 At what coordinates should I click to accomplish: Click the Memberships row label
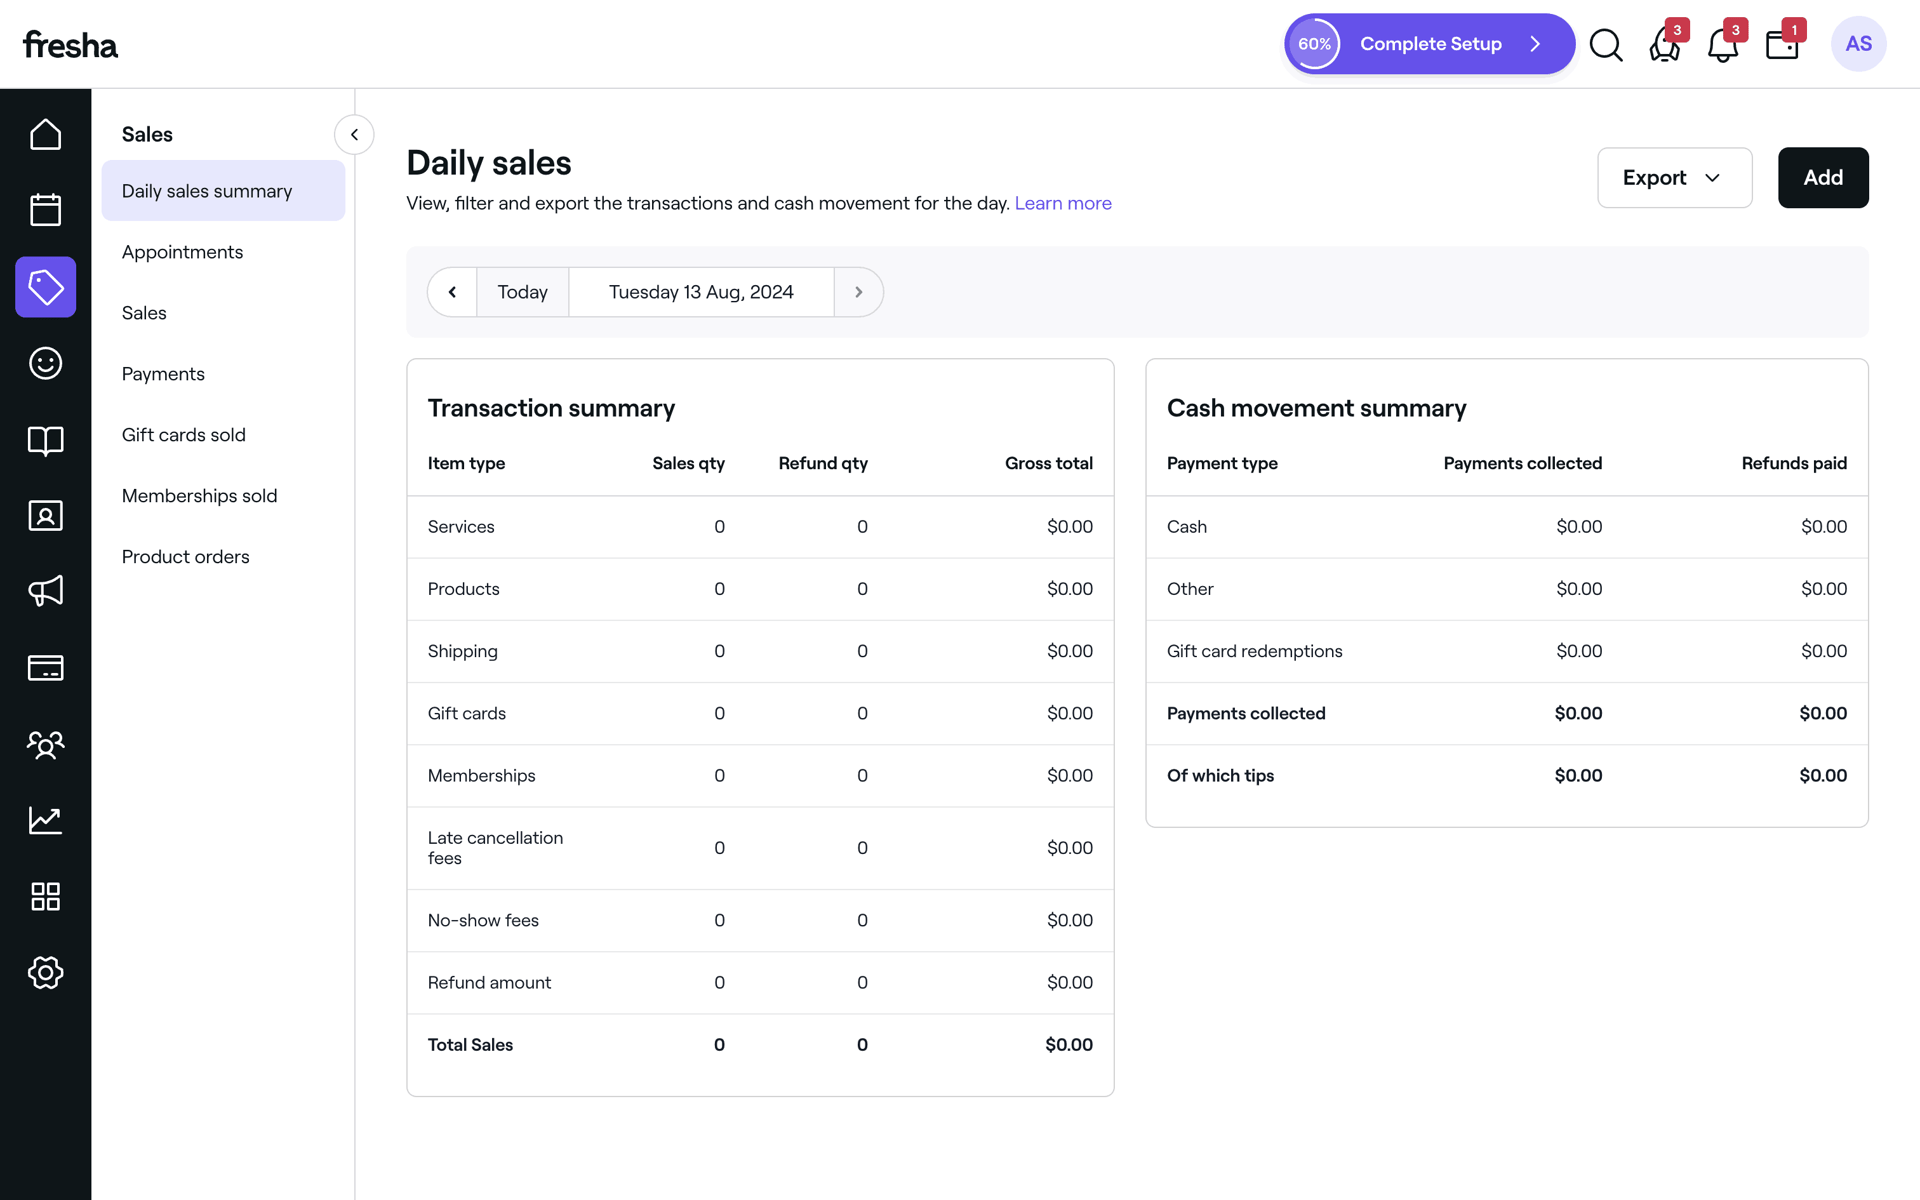click(481, 776)
